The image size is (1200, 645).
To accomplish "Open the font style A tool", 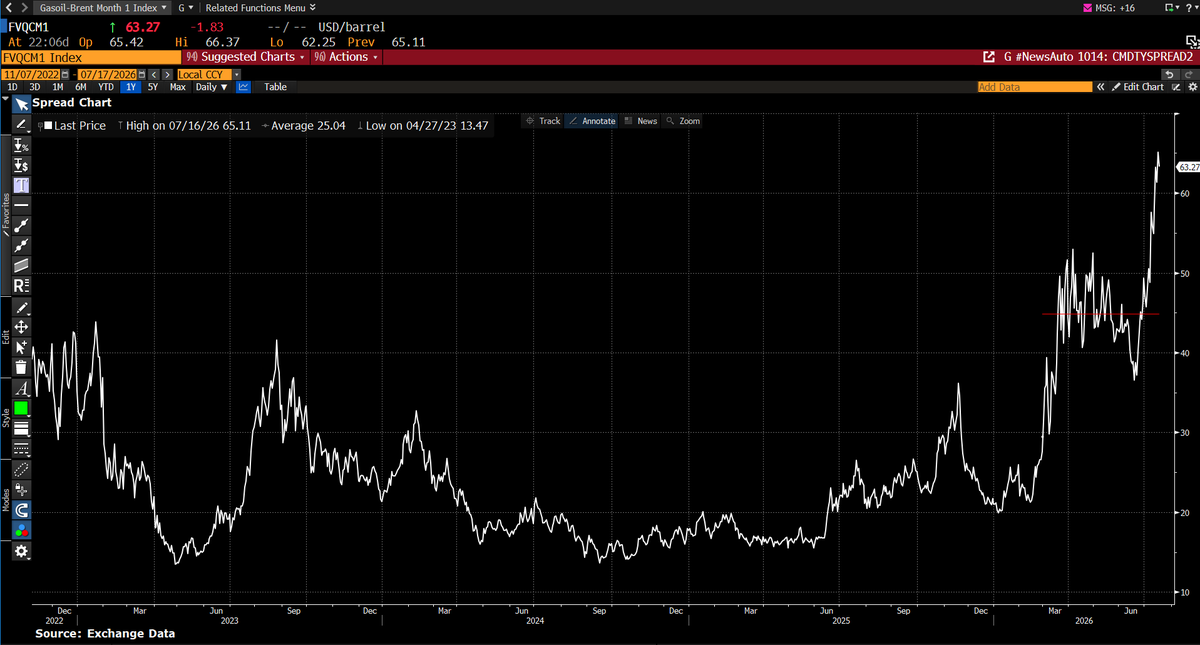I will coord(21,388).
